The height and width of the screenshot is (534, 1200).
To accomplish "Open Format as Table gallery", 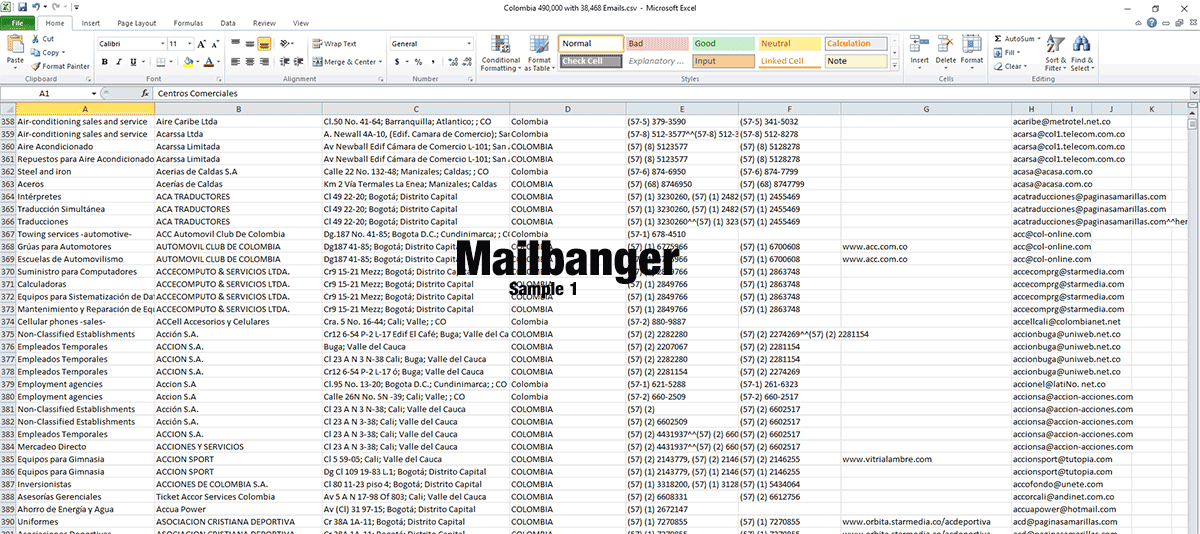I will [540, 52].
